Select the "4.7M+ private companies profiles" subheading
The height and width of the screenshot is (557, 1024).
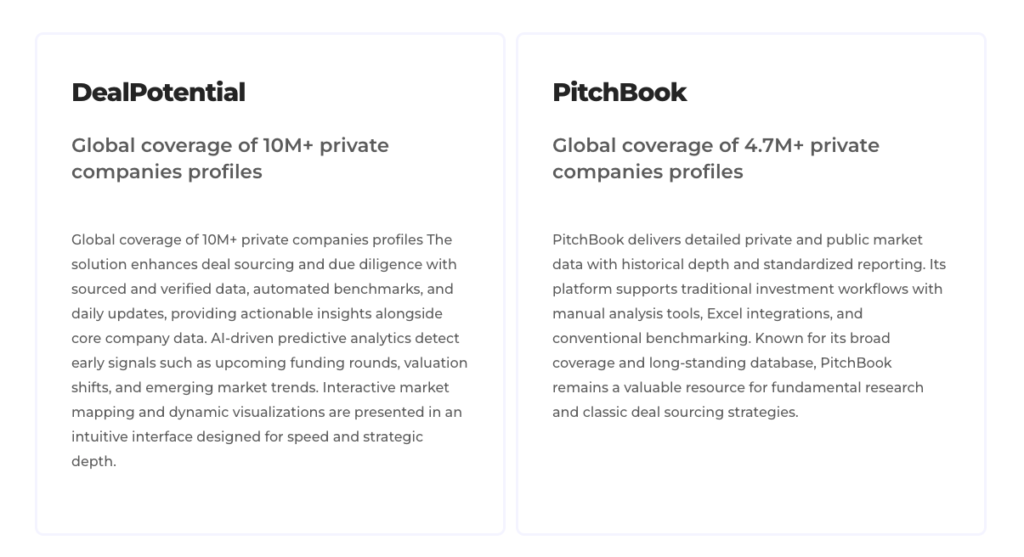[715, 158]
